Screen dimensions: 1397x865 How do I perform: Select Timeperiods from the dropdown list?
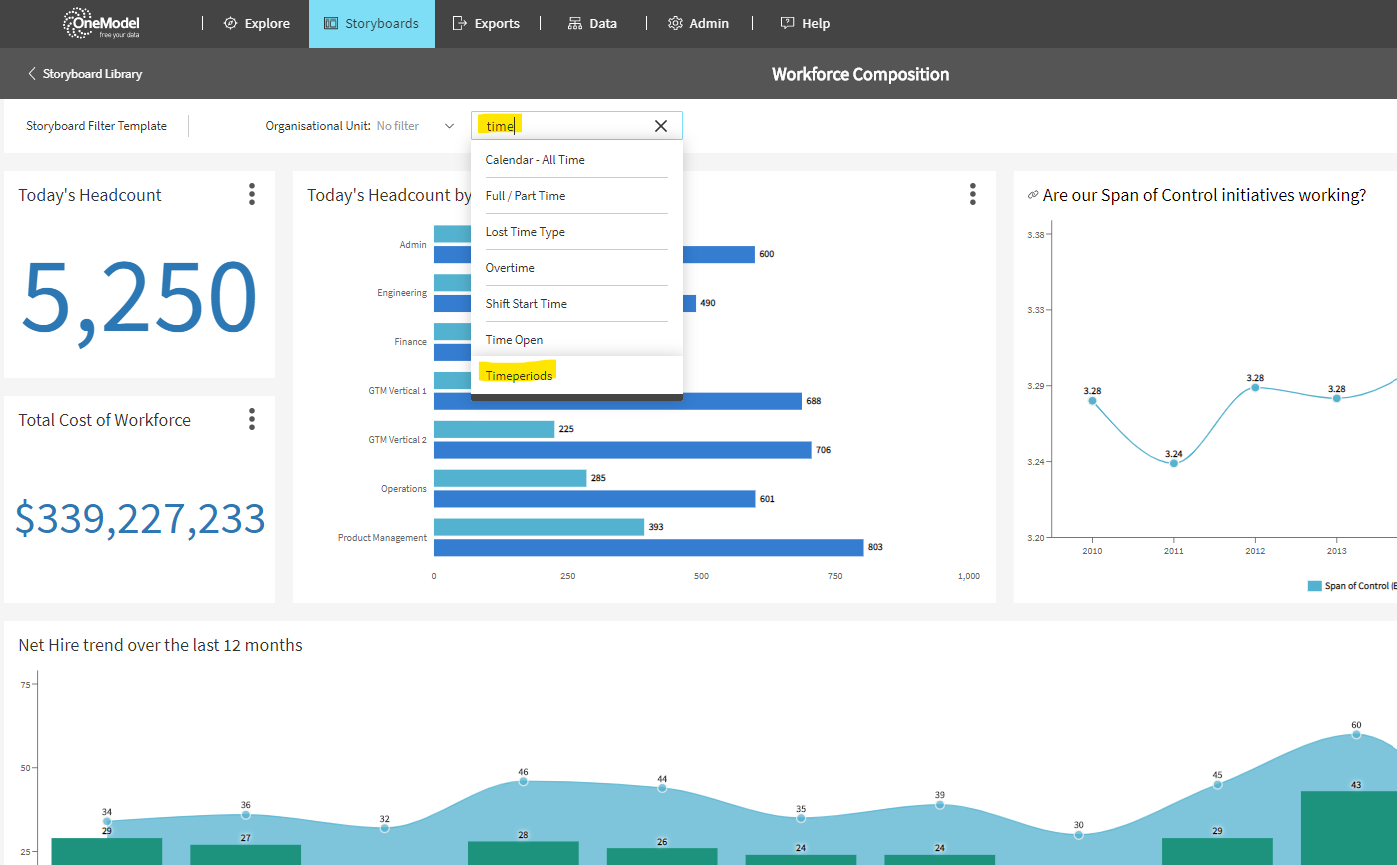519,376
